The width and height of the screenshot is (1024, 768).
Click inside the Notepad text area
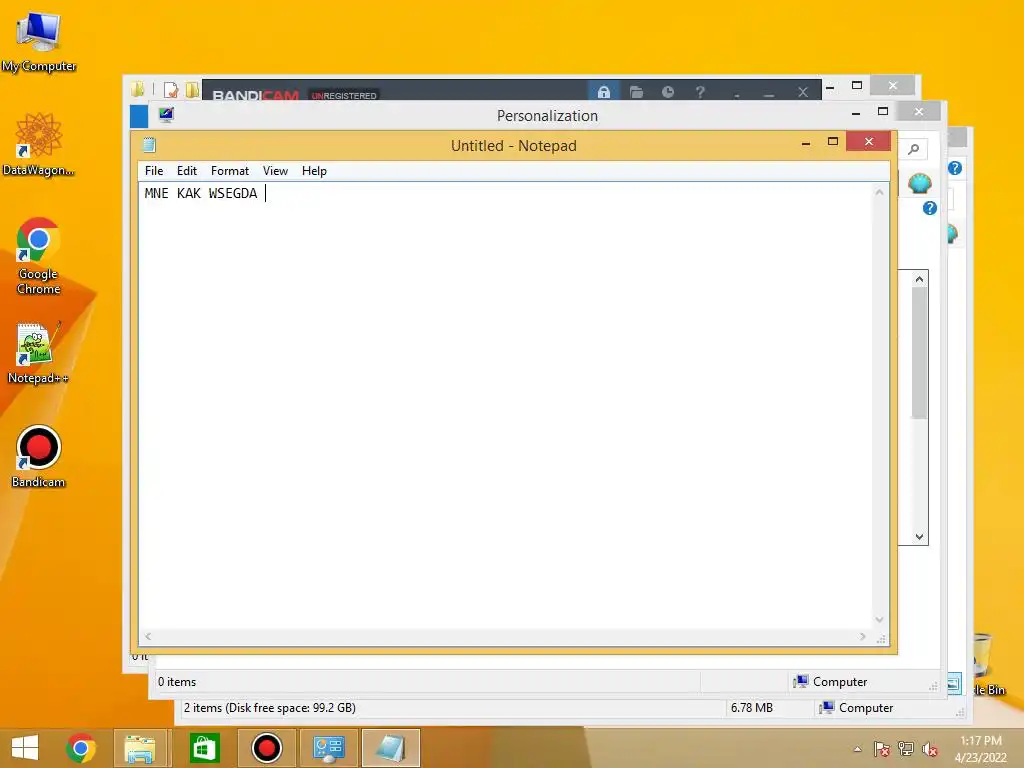pyautogui.click(x=505, y=405)
